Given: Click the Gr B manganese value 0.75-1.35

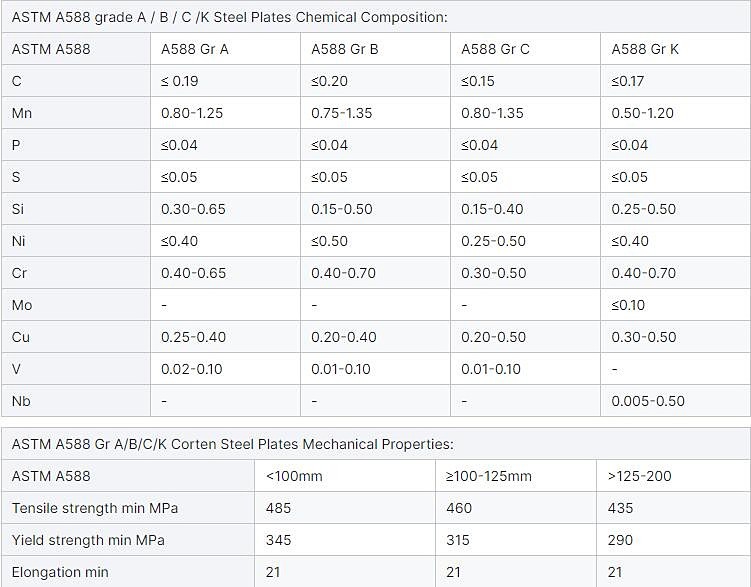Looking at the screenshot, I should [341, 113].
